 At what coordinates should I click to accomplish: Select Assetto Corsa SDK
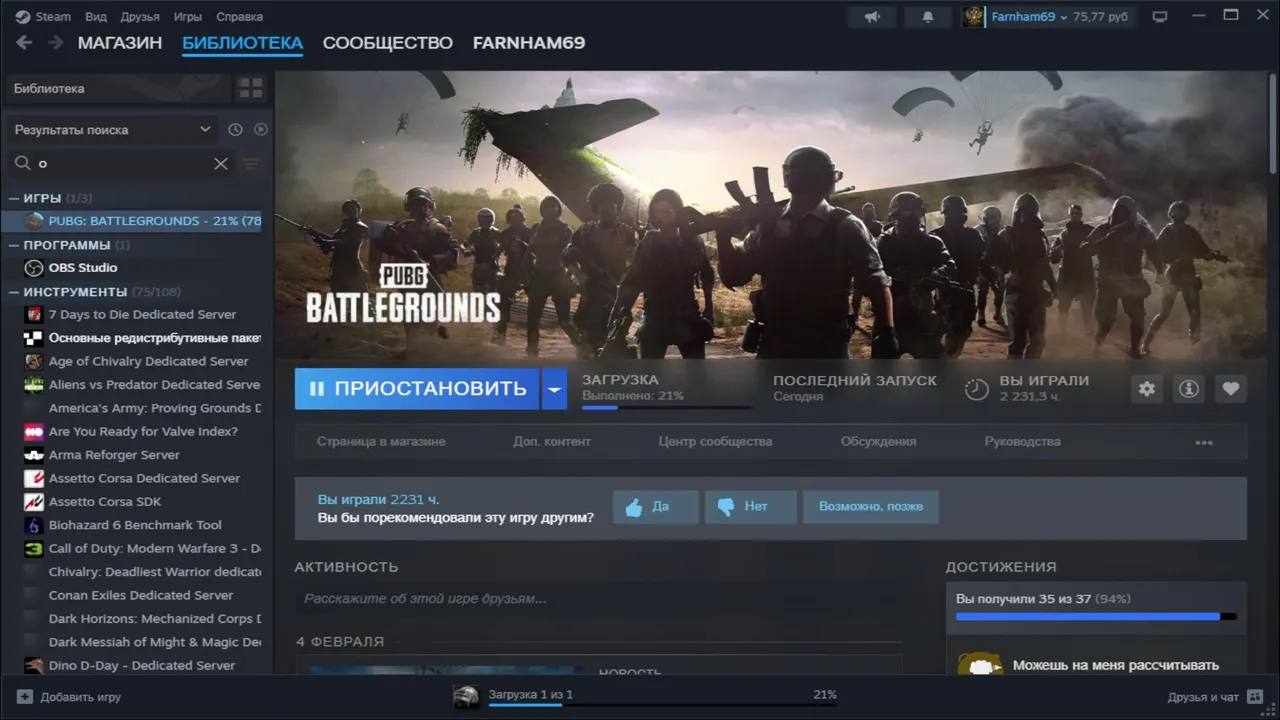[141, 501]
